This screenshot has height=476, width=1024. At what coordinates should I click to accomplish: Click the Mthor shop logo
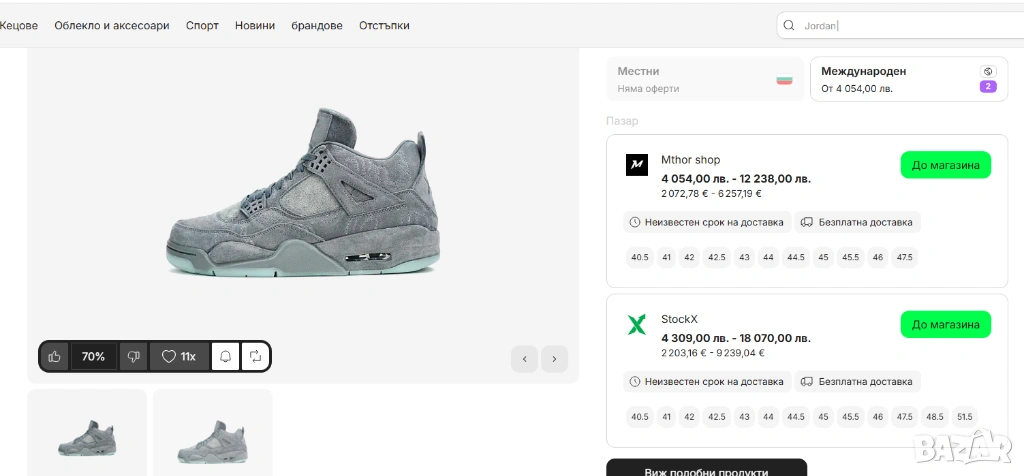(x=637, y=165)
